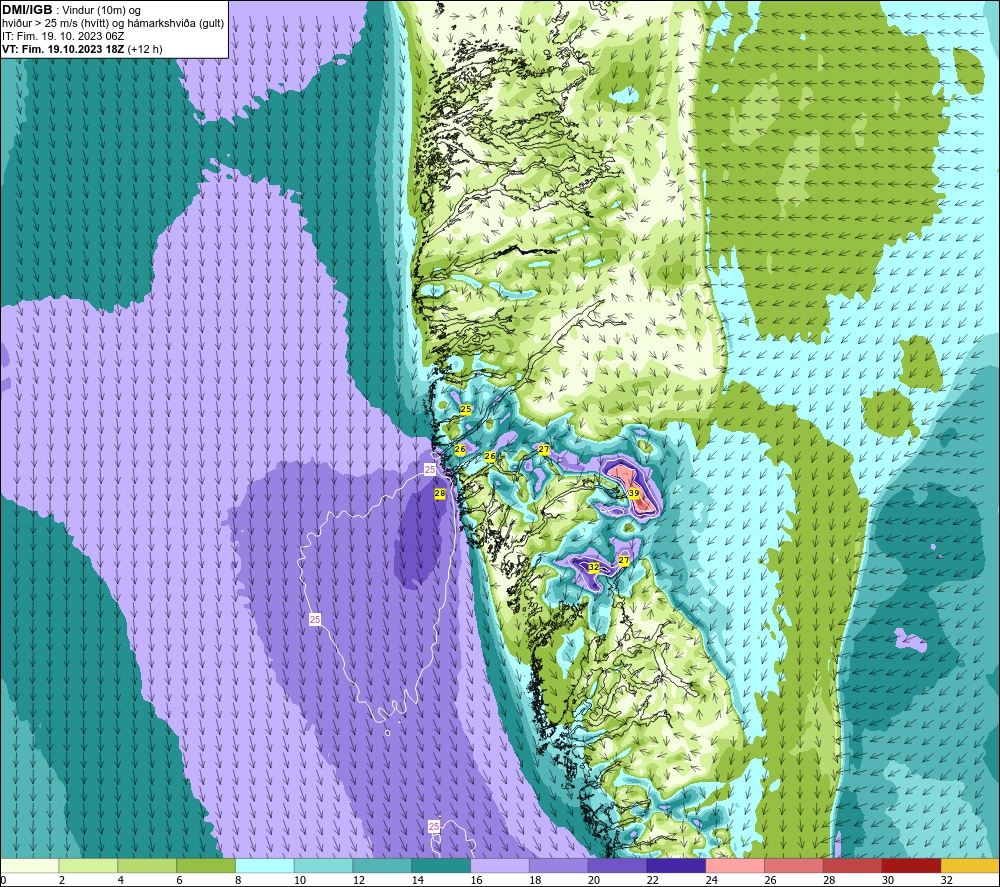Screen dimensions: 1000x887
Task: Click the lavender 16–18 m/s scale swatch
Action: click(500, 866)
